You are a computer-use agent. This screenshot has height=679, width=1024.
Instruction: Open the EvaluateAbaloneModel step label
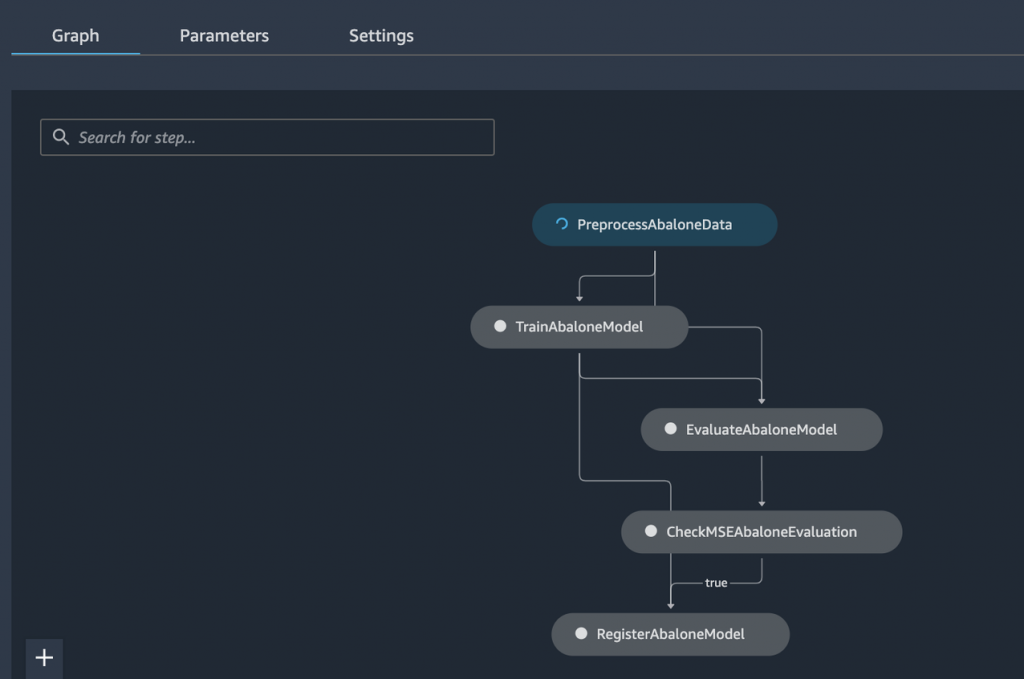[761, 430]
